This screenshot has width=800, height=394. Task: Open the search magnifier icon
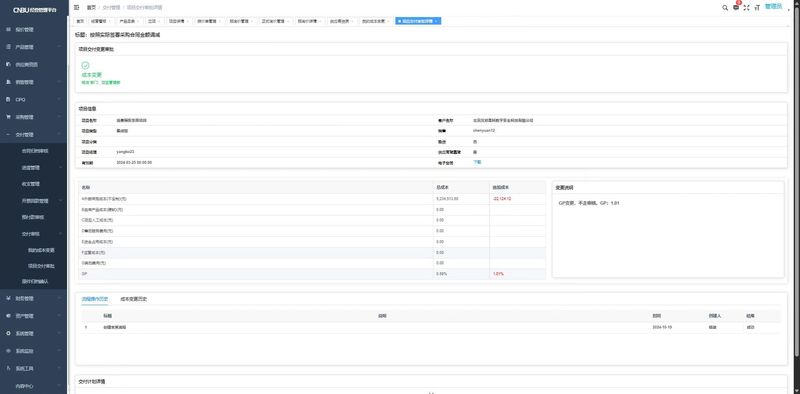pyautogui.click(x=725, y=8)
